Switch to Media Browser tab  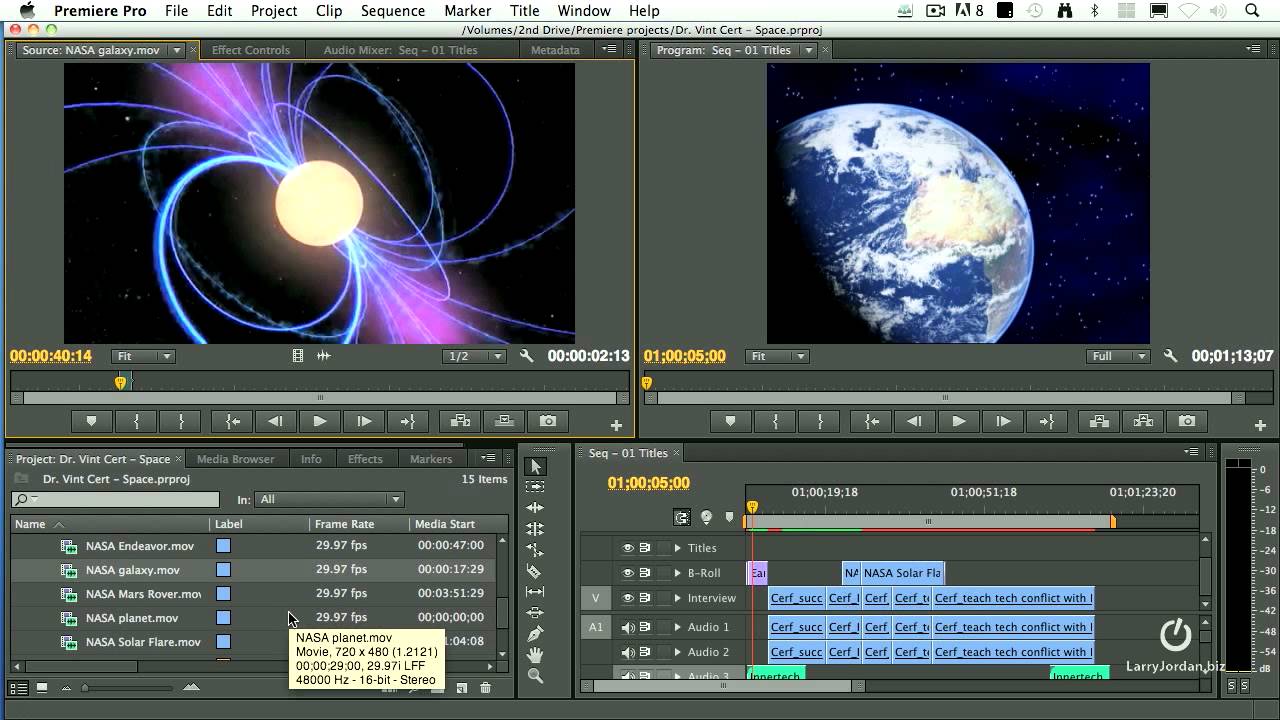pyautogui.click(x=235, y=459)
